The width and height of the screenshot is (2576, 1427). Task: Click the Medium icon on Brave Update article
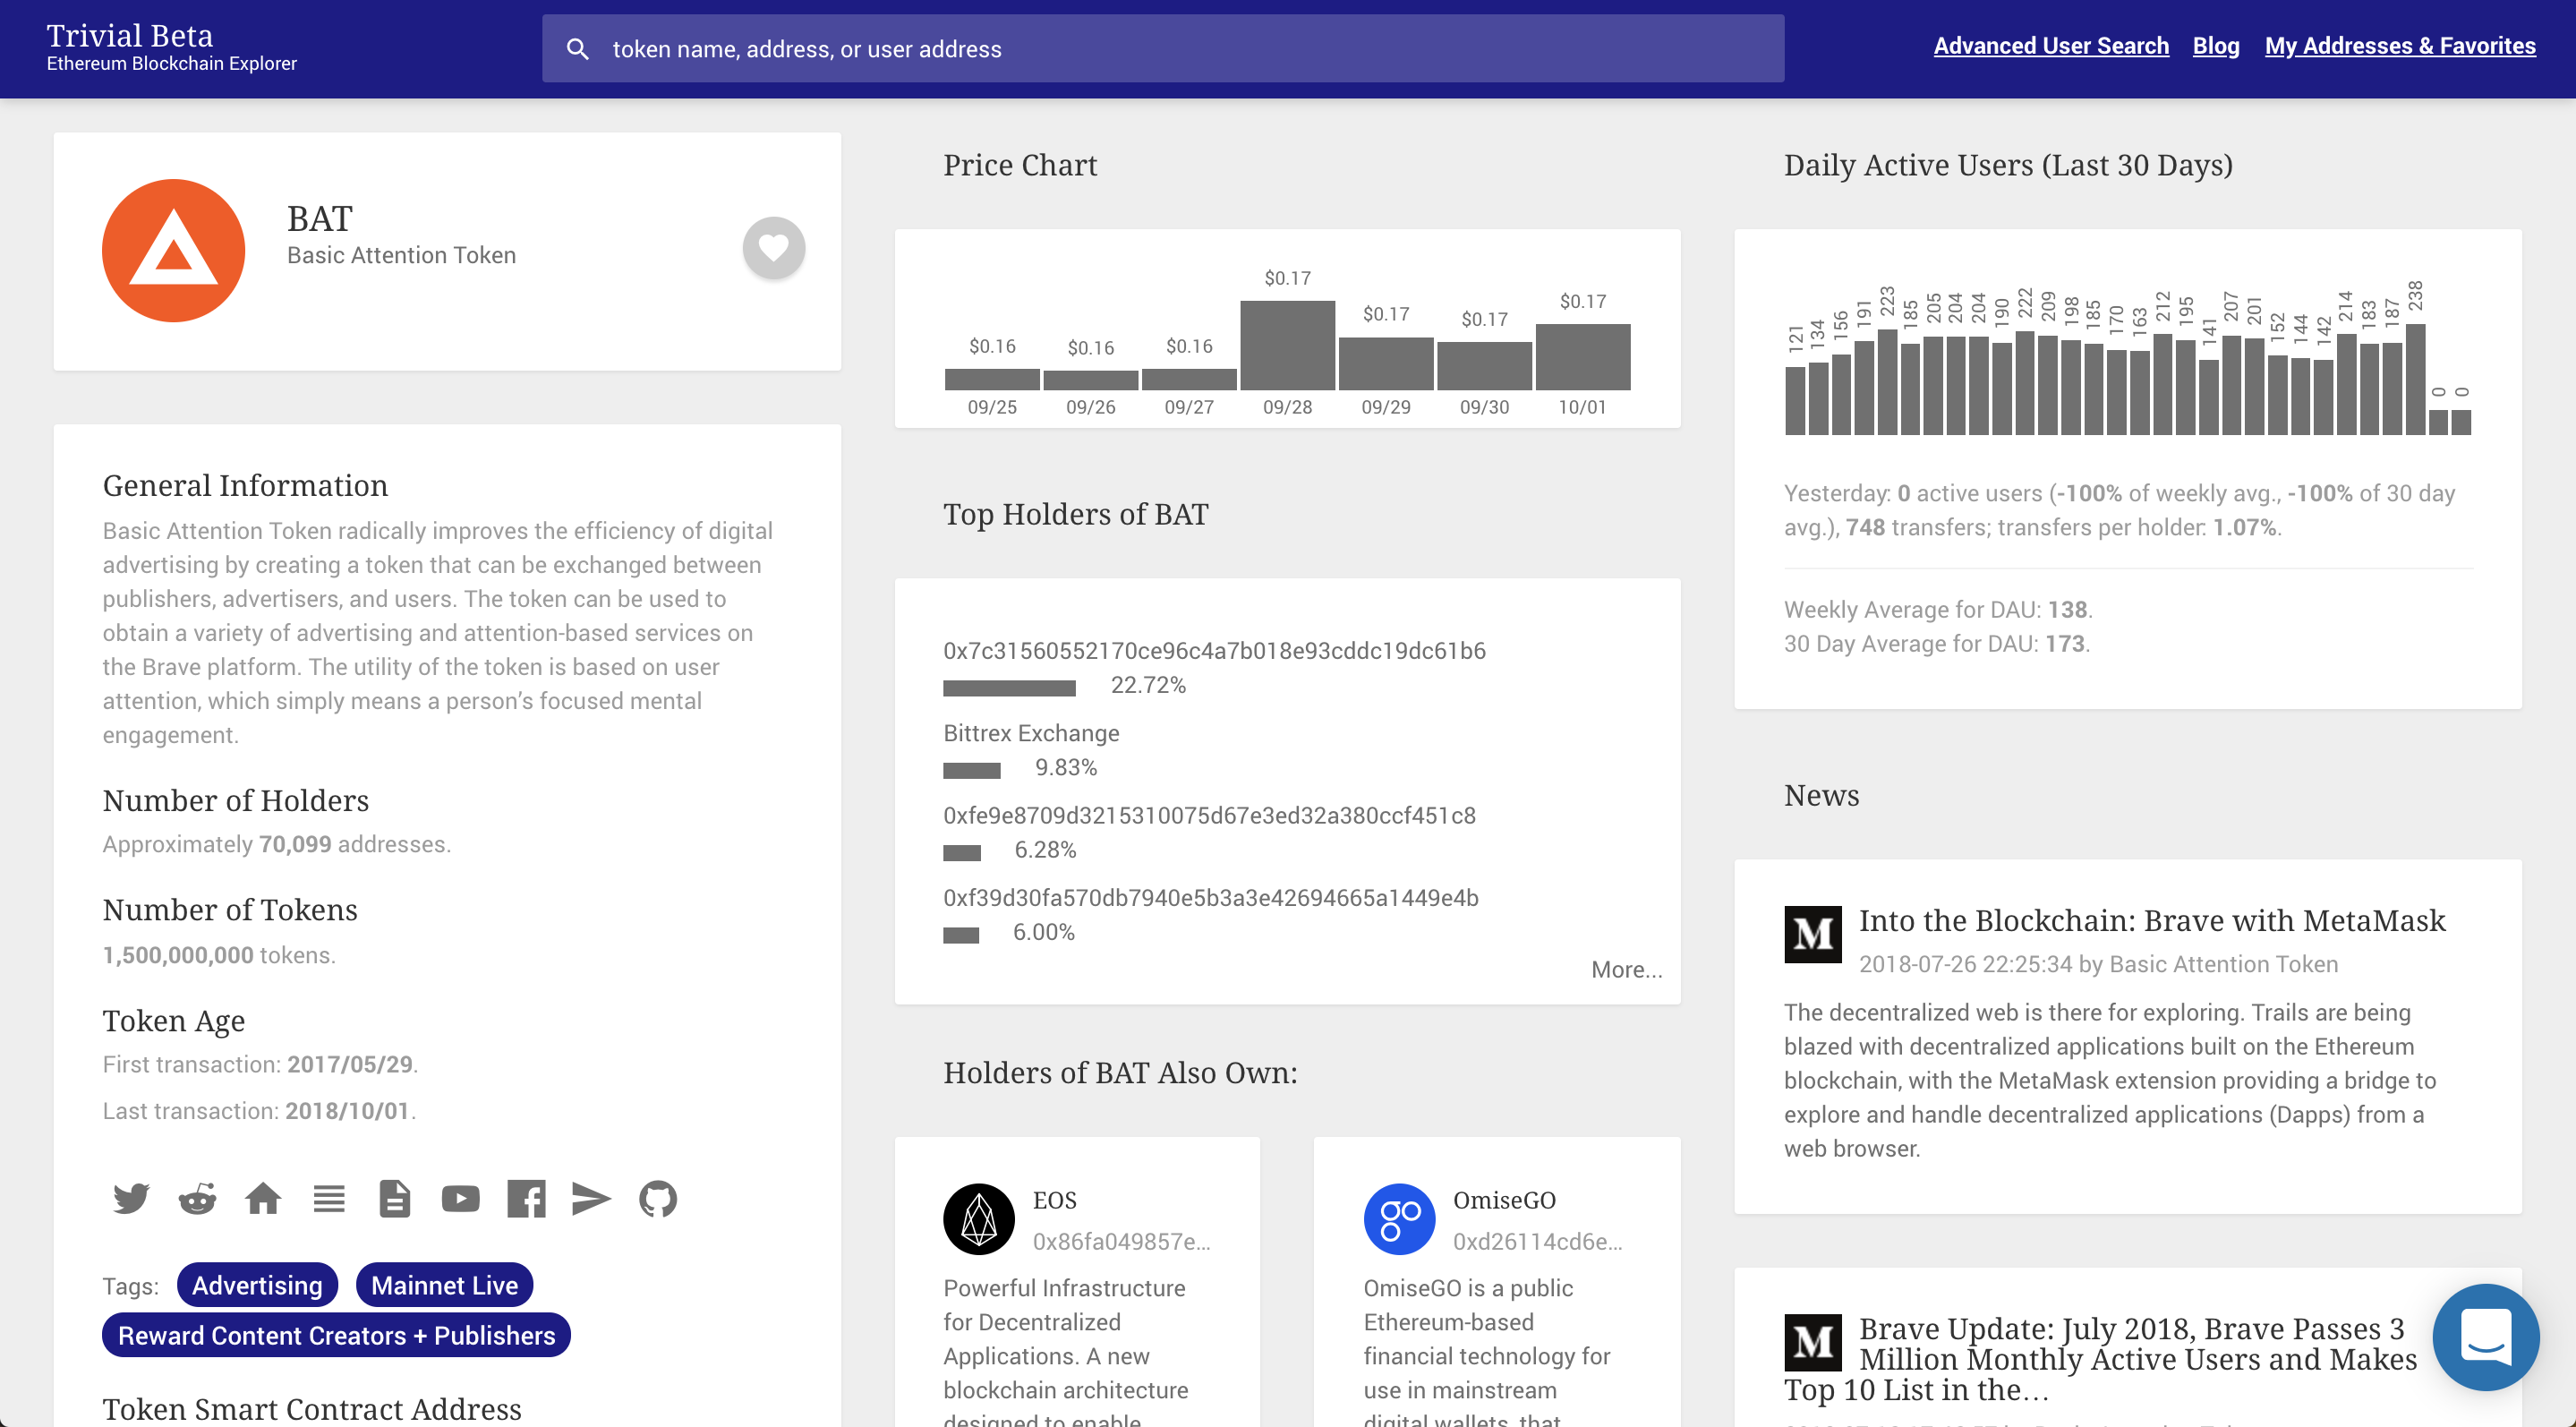coord(1812,1341)
